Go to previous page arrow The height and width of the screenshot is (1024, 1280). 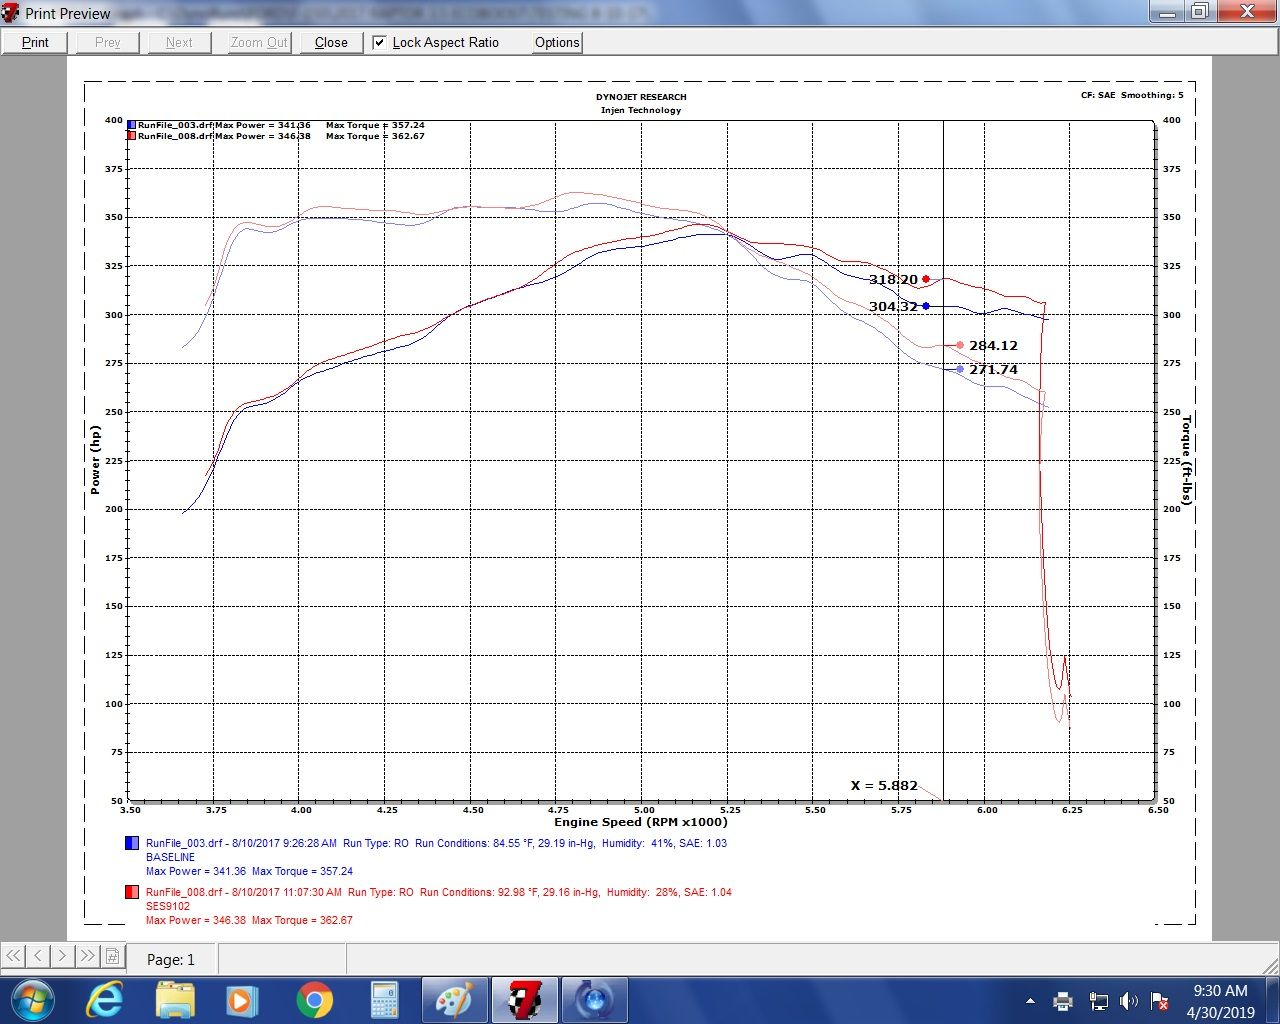[x=38, y=956]
